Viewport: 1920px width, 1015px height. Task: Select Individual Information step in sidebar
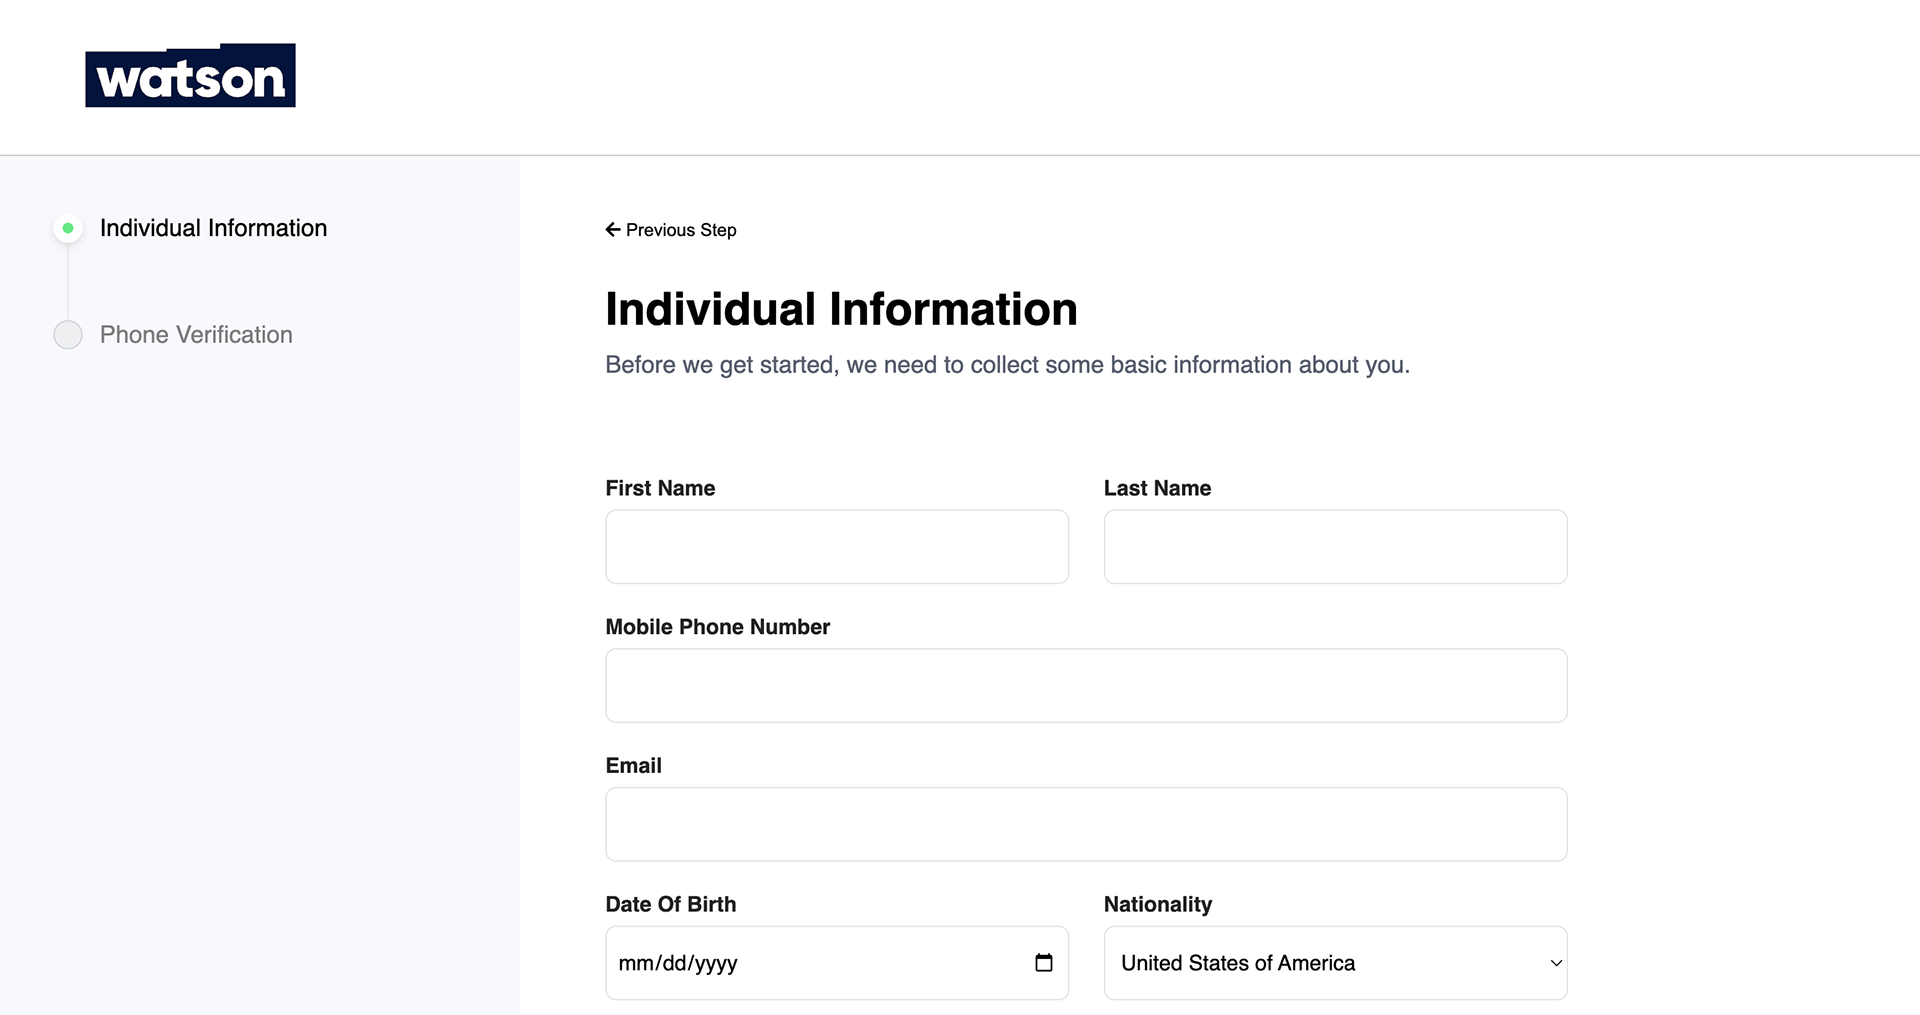pyautogui.click(x=213, y=228)
